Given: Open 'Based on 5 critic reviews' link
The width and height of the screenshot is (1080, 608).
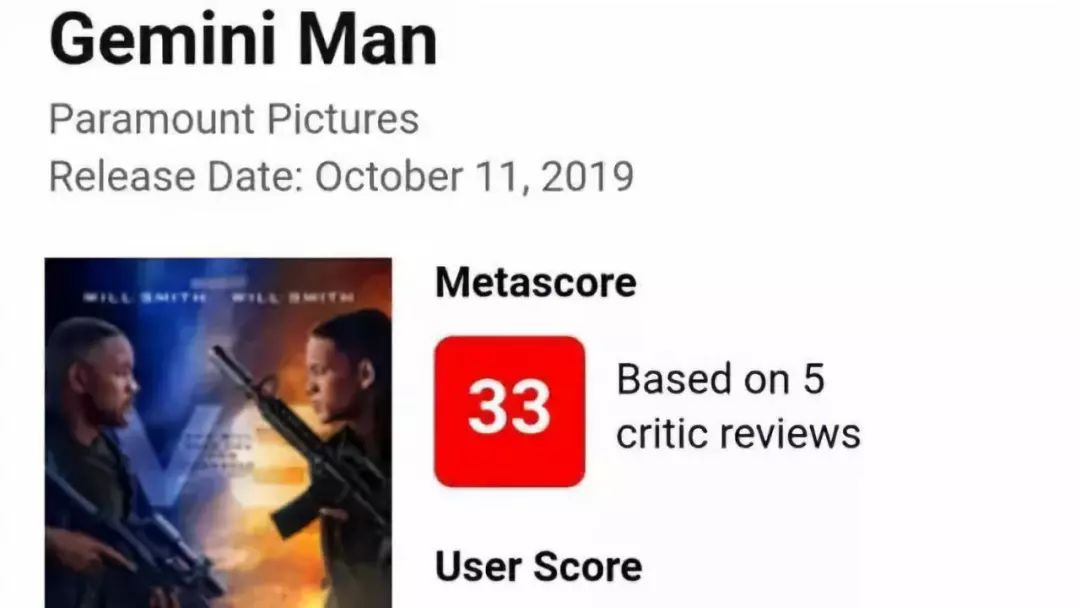Looking at the screenshot, I should click(x=738, y=406).
